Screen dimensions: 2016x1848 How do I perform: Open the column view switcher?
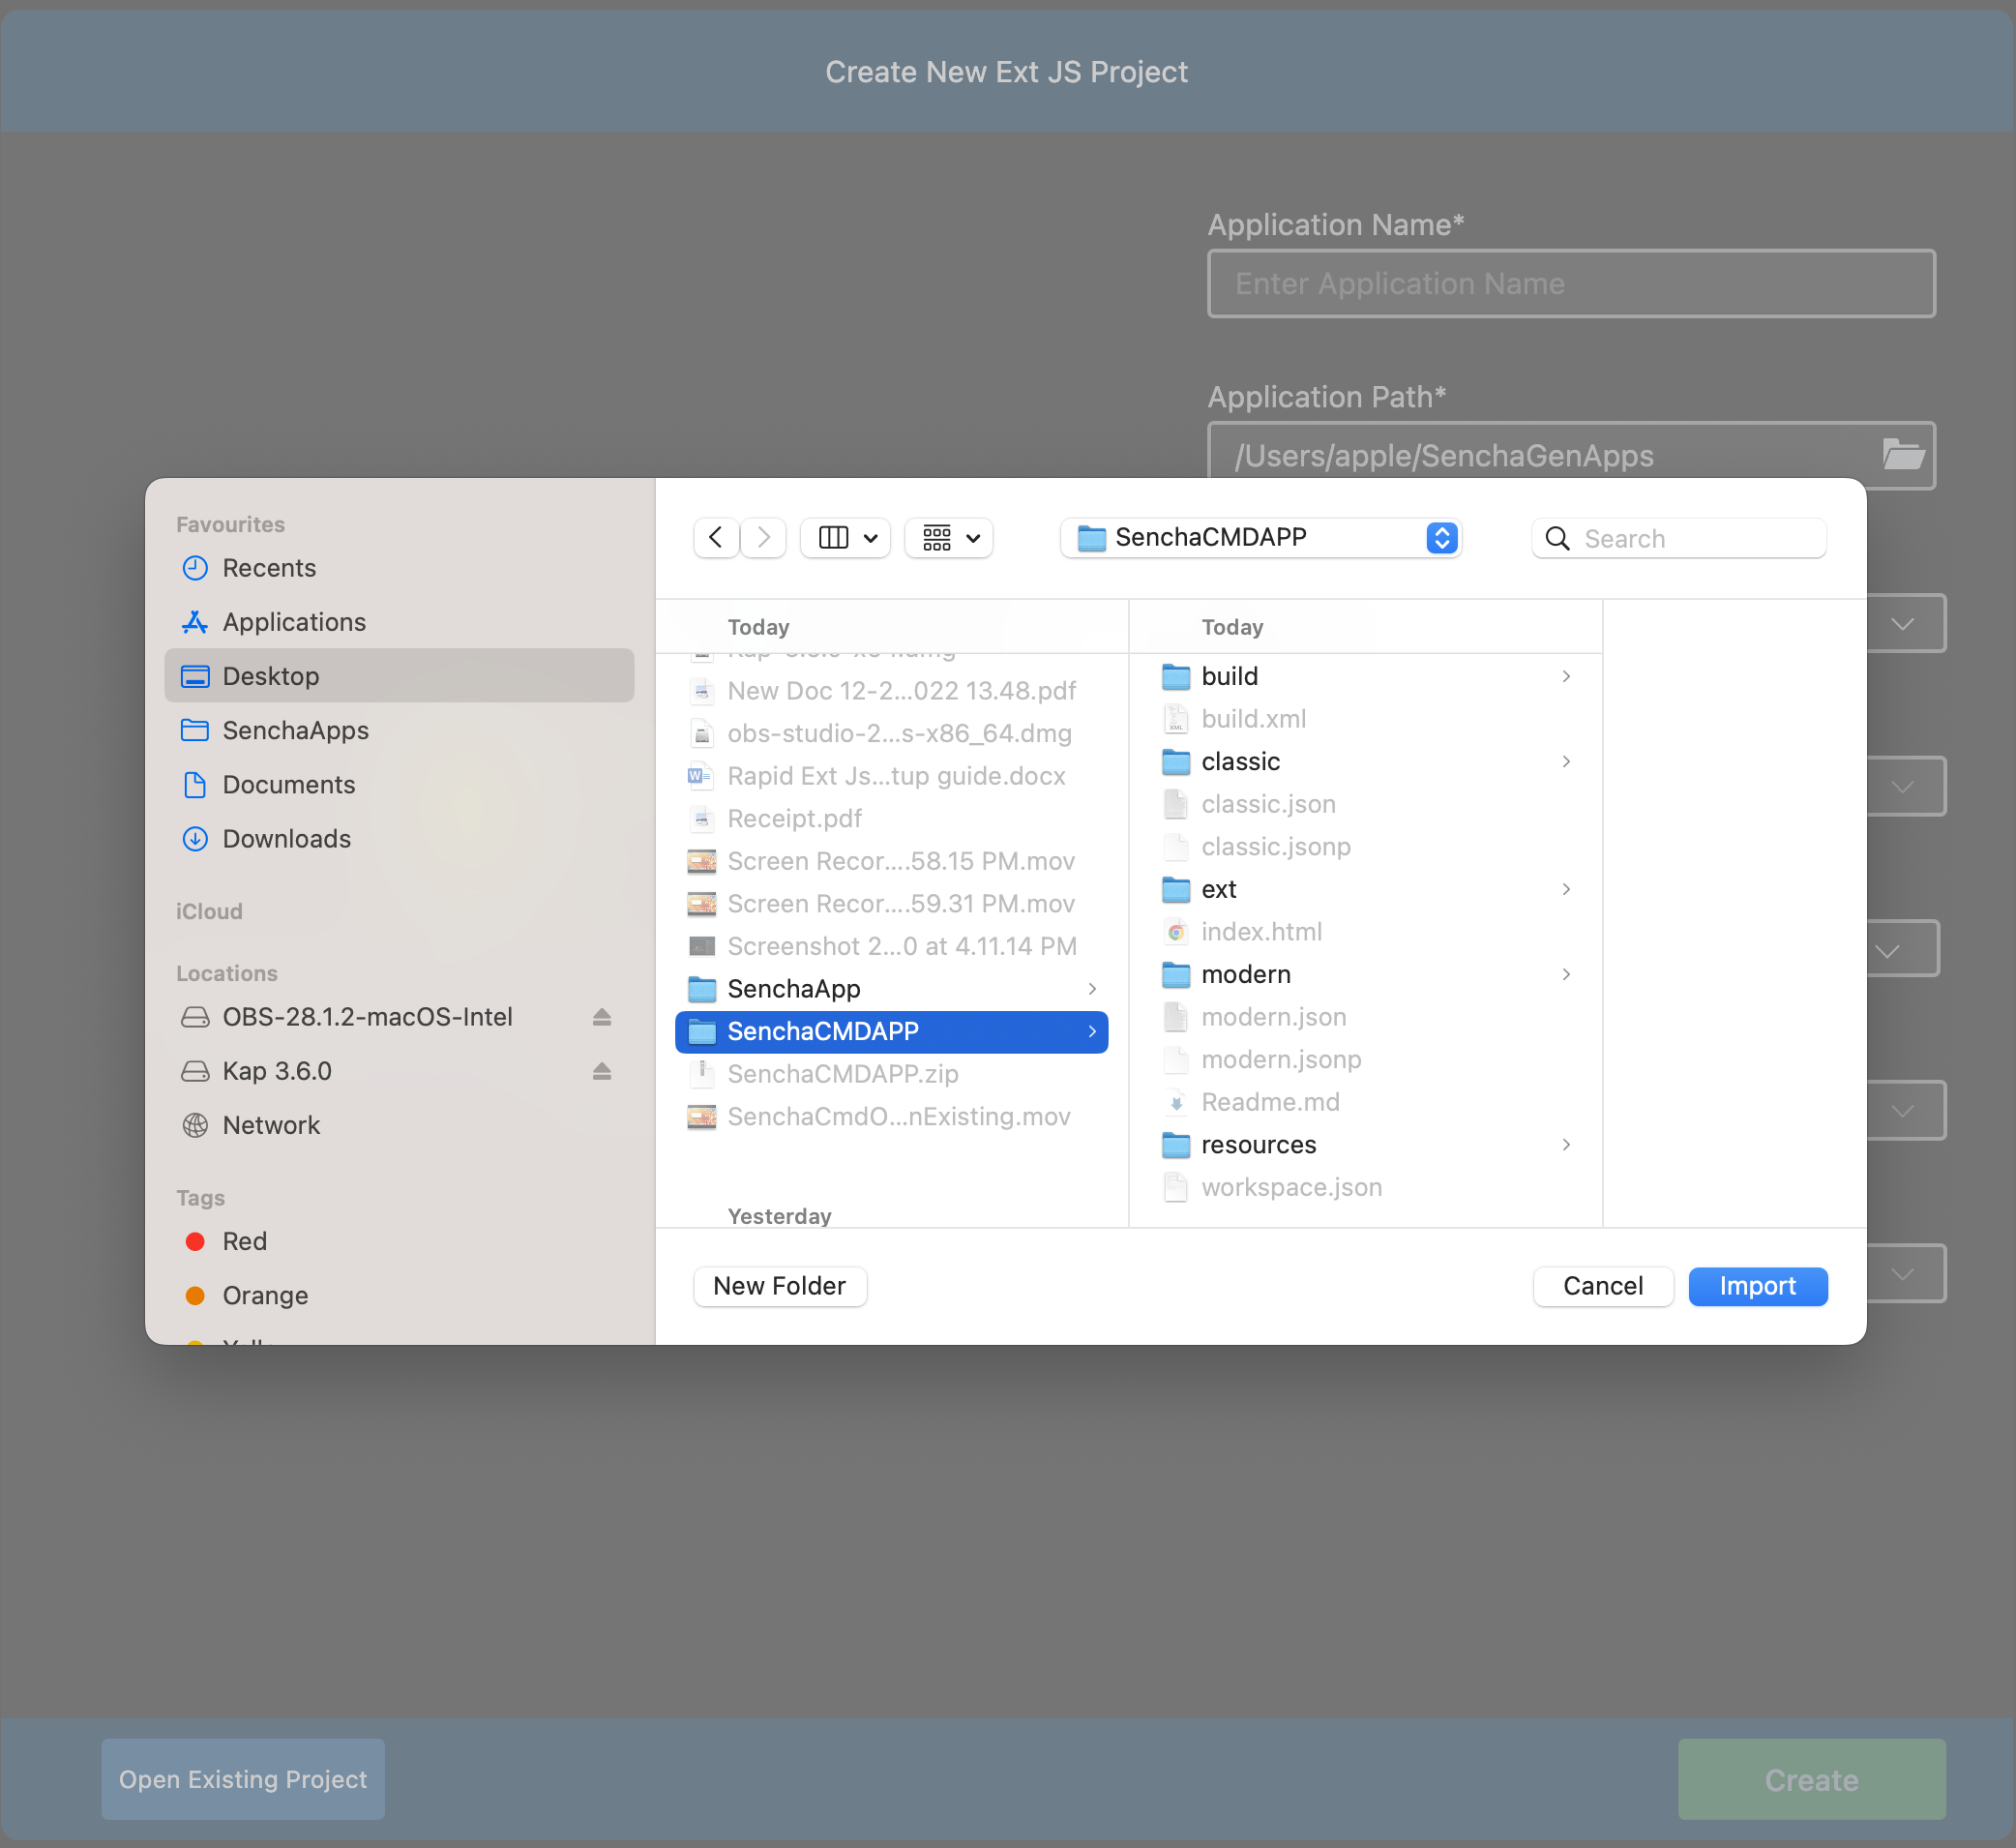tap(846, 538)
